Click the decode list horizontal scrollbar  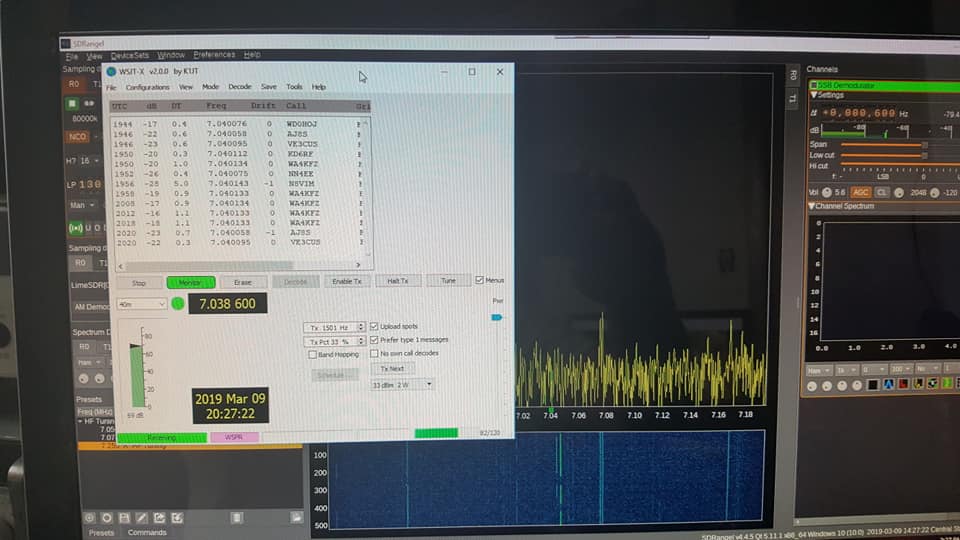(x=239, y=266)
